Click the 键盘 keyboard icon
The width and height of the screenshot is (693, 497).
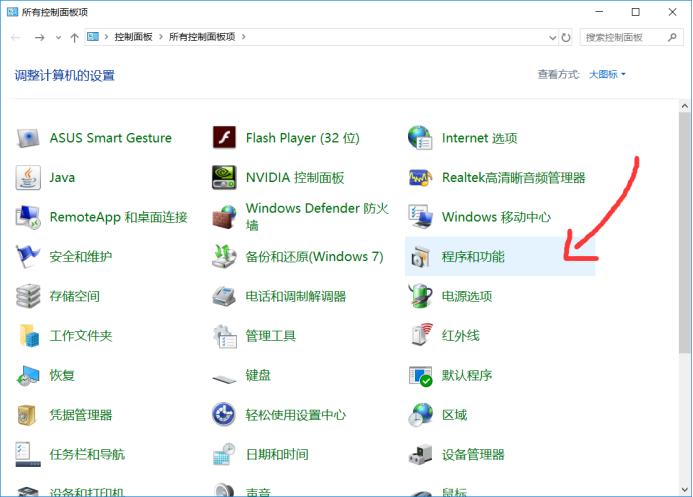(224, 379)
